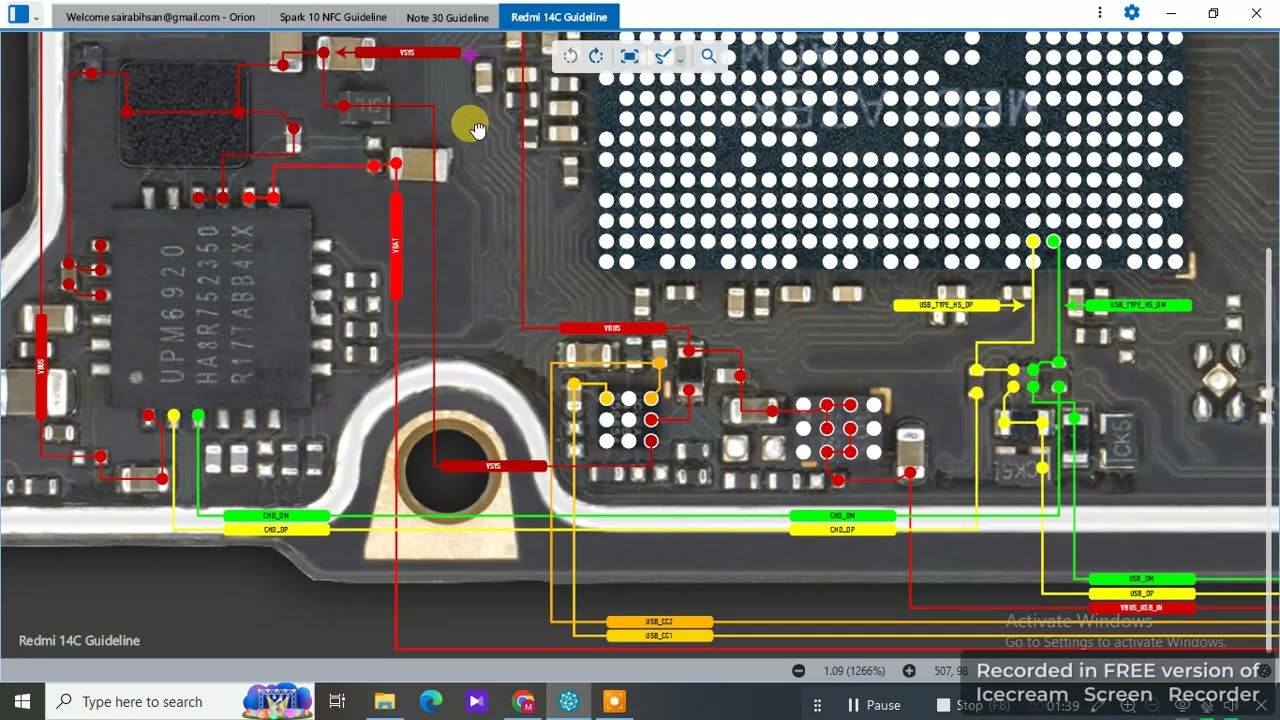
Task: Click the recorder zoom-in magnifier
Action: click(x=1128, y=706)
